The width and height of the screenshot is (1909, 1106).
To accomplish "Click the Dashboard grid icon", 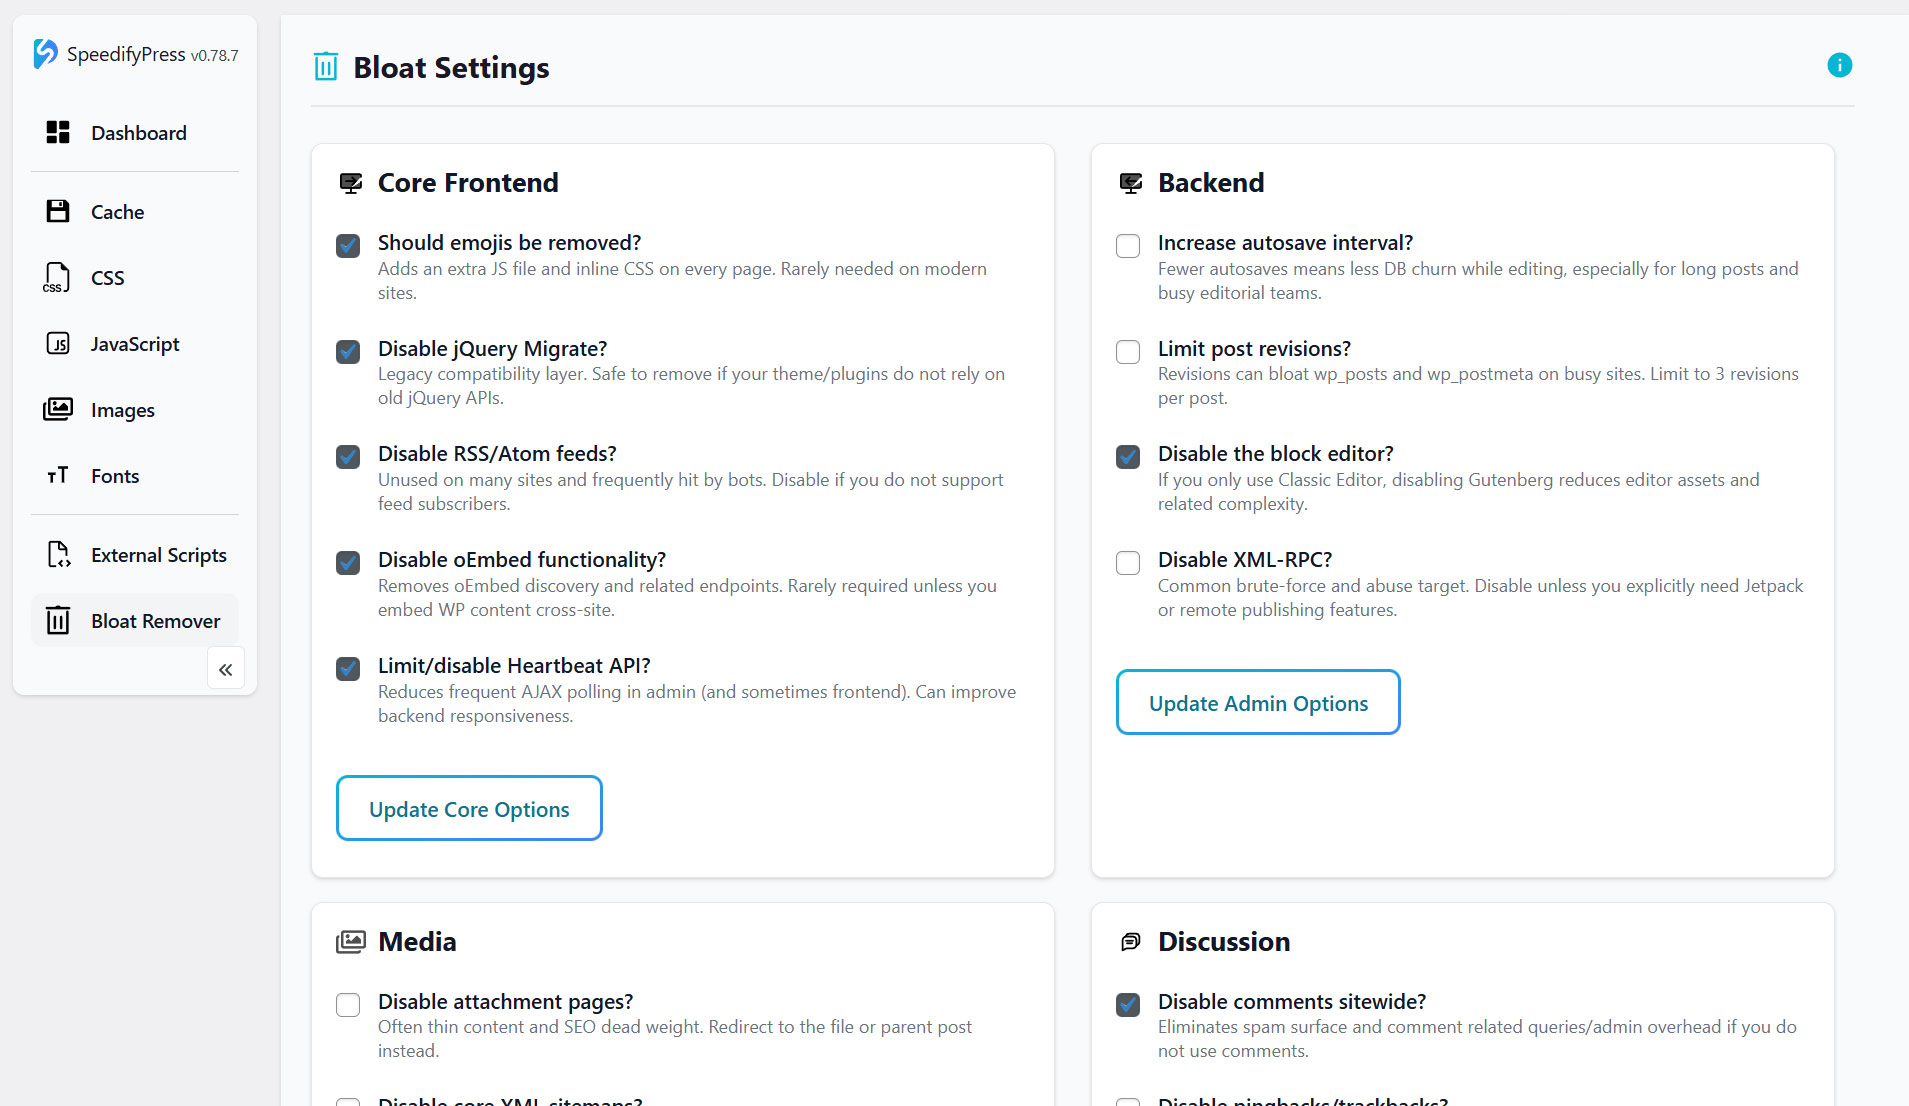I will coord(58,132).
